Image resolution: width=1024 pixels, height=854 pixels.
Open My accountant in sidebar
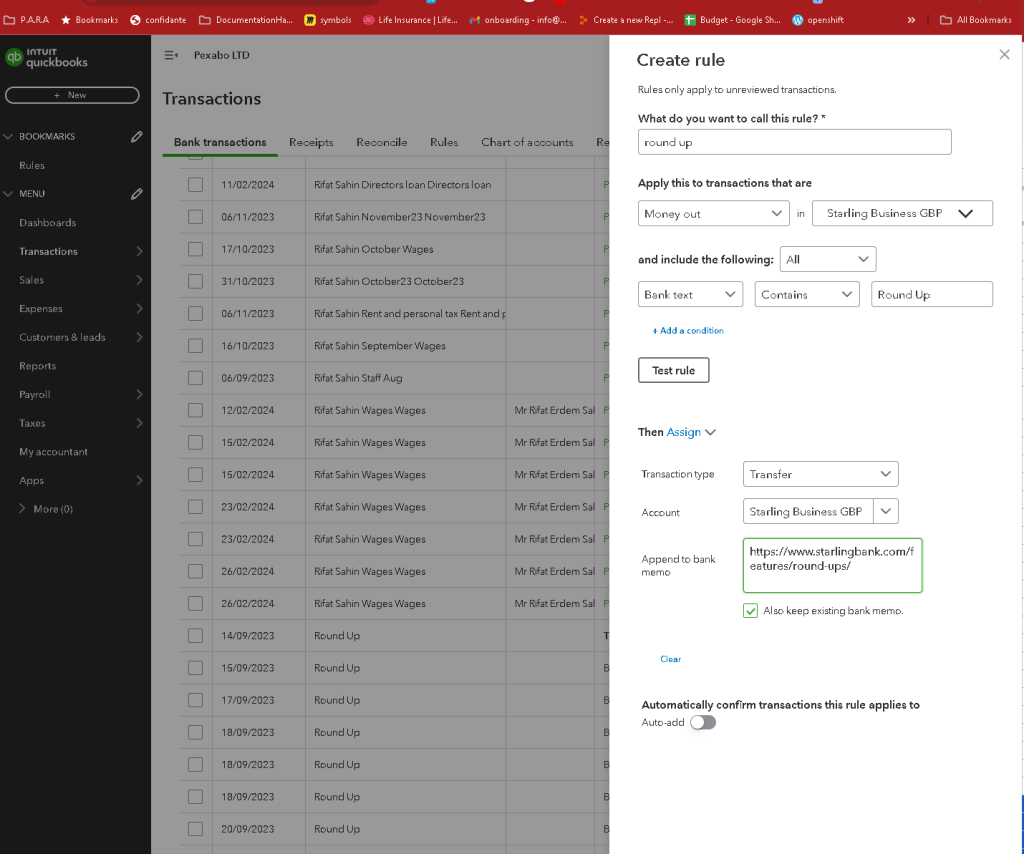click(x=54, y=452)
